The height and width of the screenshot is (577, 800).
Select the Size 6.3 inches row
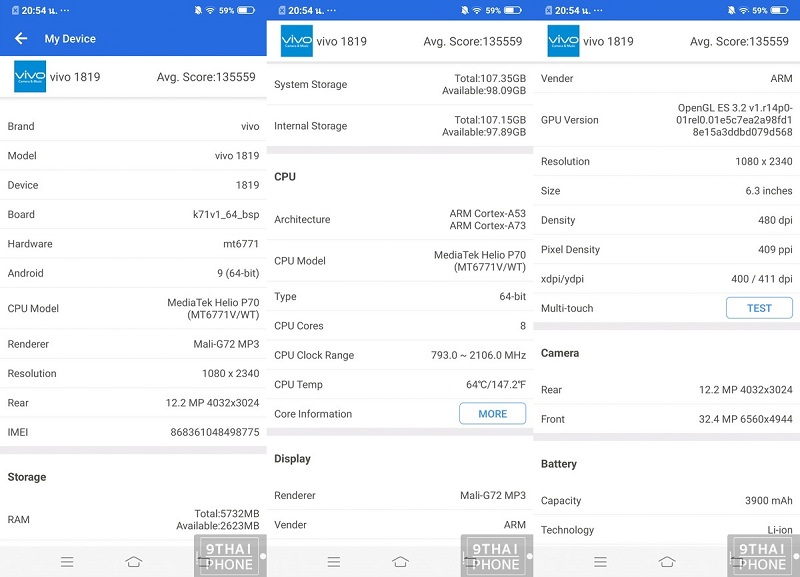pos(667,191)
